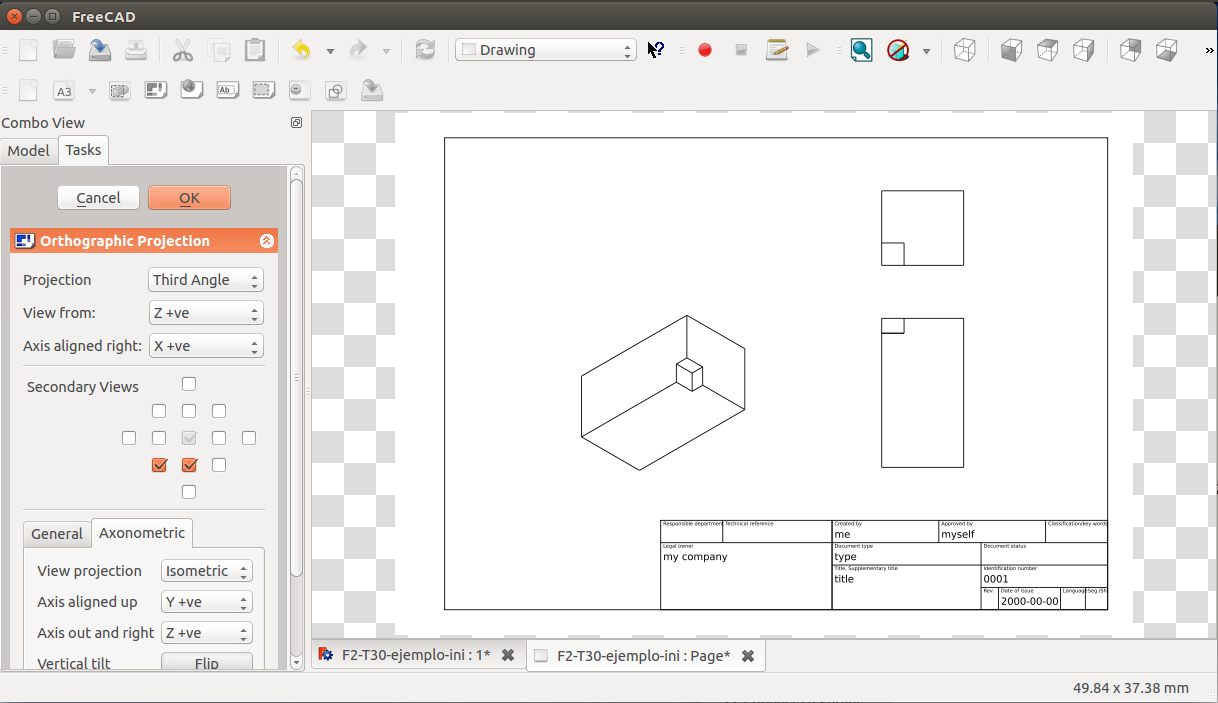Enable the topmost Secondary Views checkbox
Image resolution: width=1218 pixels, height=703 pixels.
pos(189,384)
